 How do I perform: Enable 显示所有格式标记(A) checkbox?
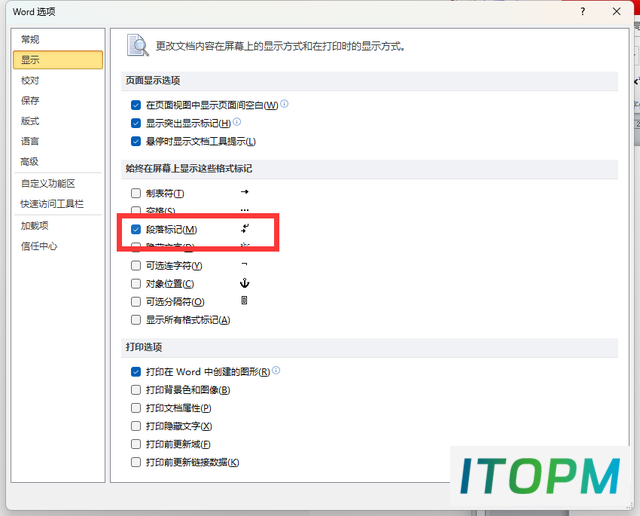136,320
